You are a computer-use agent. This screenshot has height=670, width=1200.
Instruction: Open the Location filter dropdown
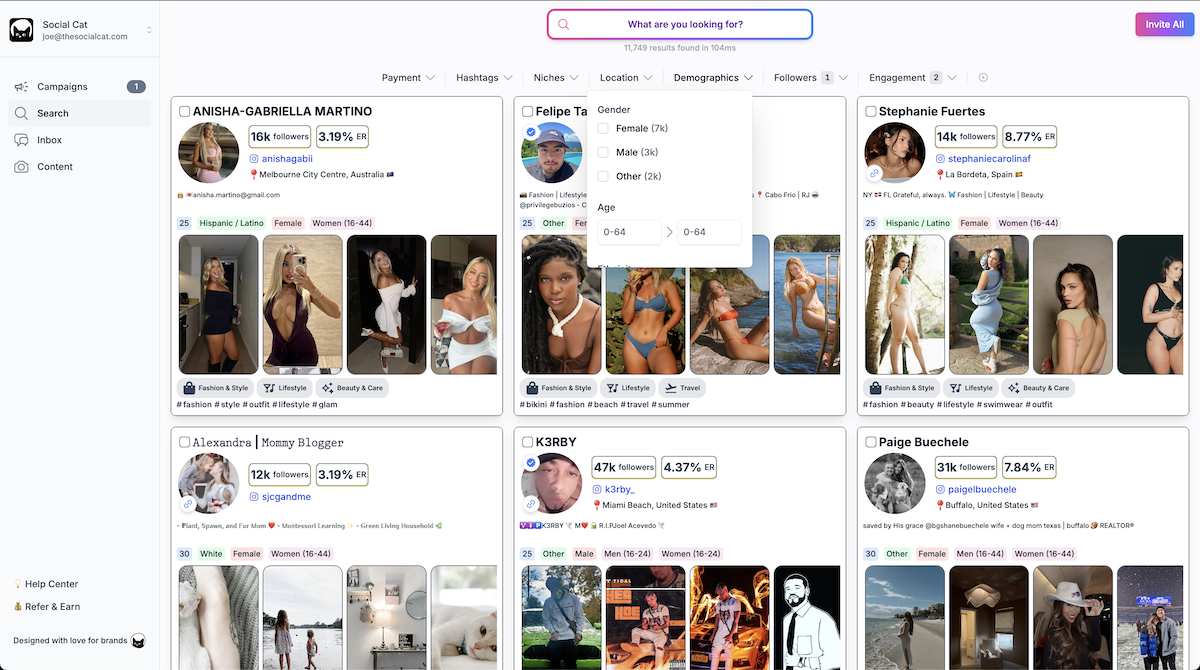click(626, 78)
